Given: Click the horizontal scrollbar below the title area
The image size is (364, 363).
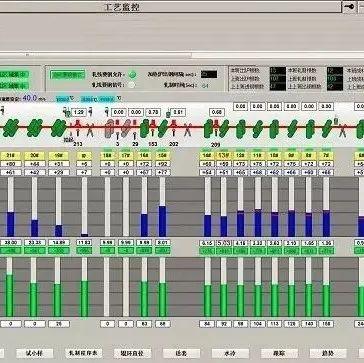Looking at the screenshot, I should click(182, 54).
